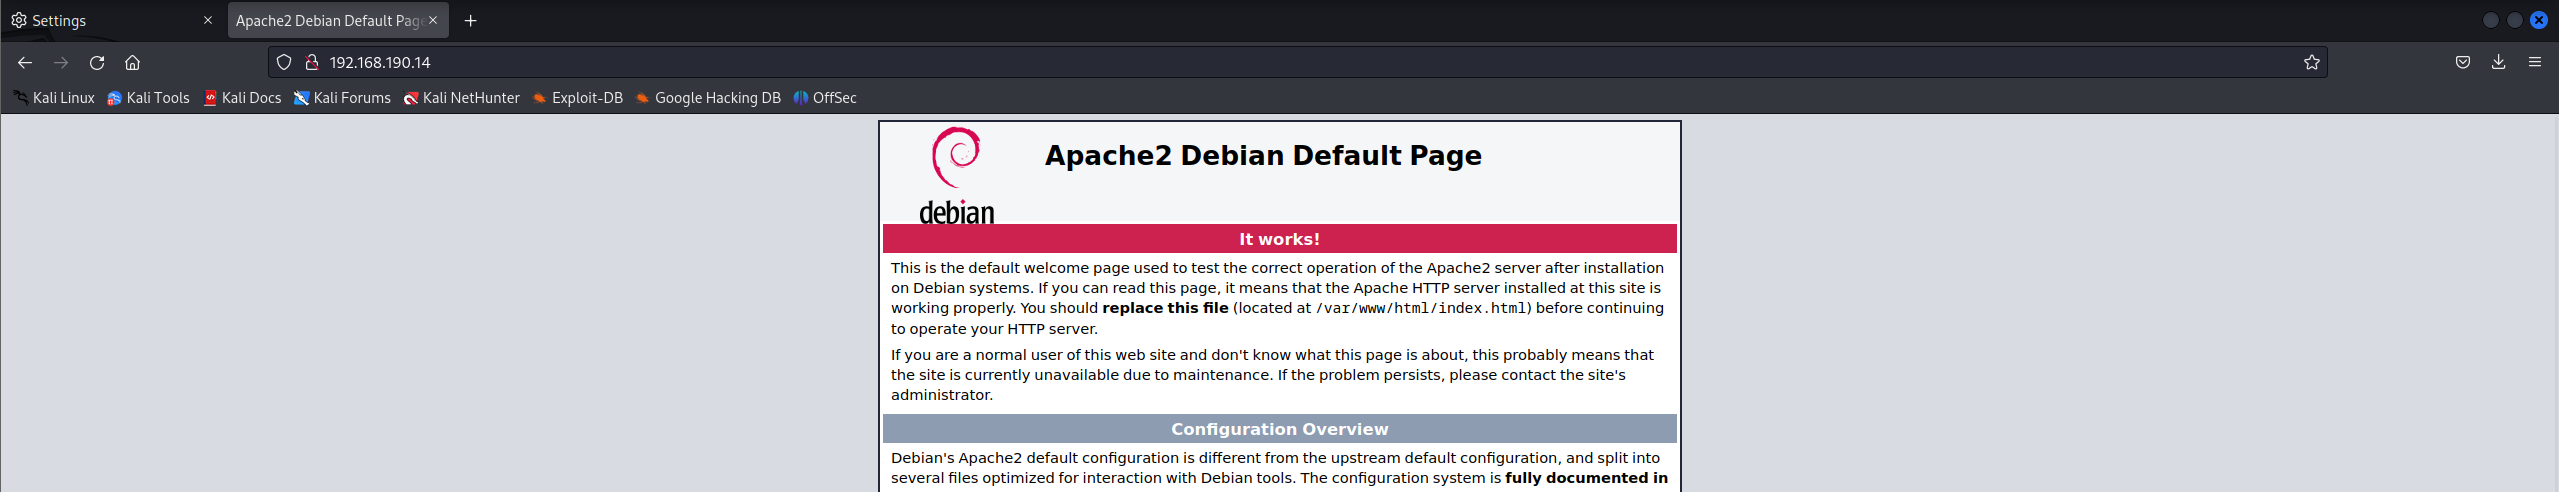
Task: Click the 'Configuration Overview' section header
Action: pyautogui.click(x=1279, y=429)
